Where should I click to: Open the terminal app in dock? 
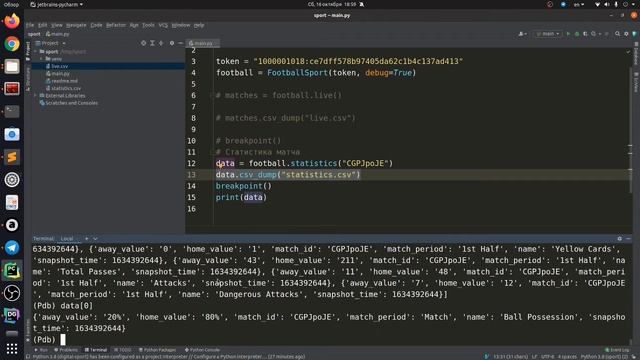pos(12,111)
